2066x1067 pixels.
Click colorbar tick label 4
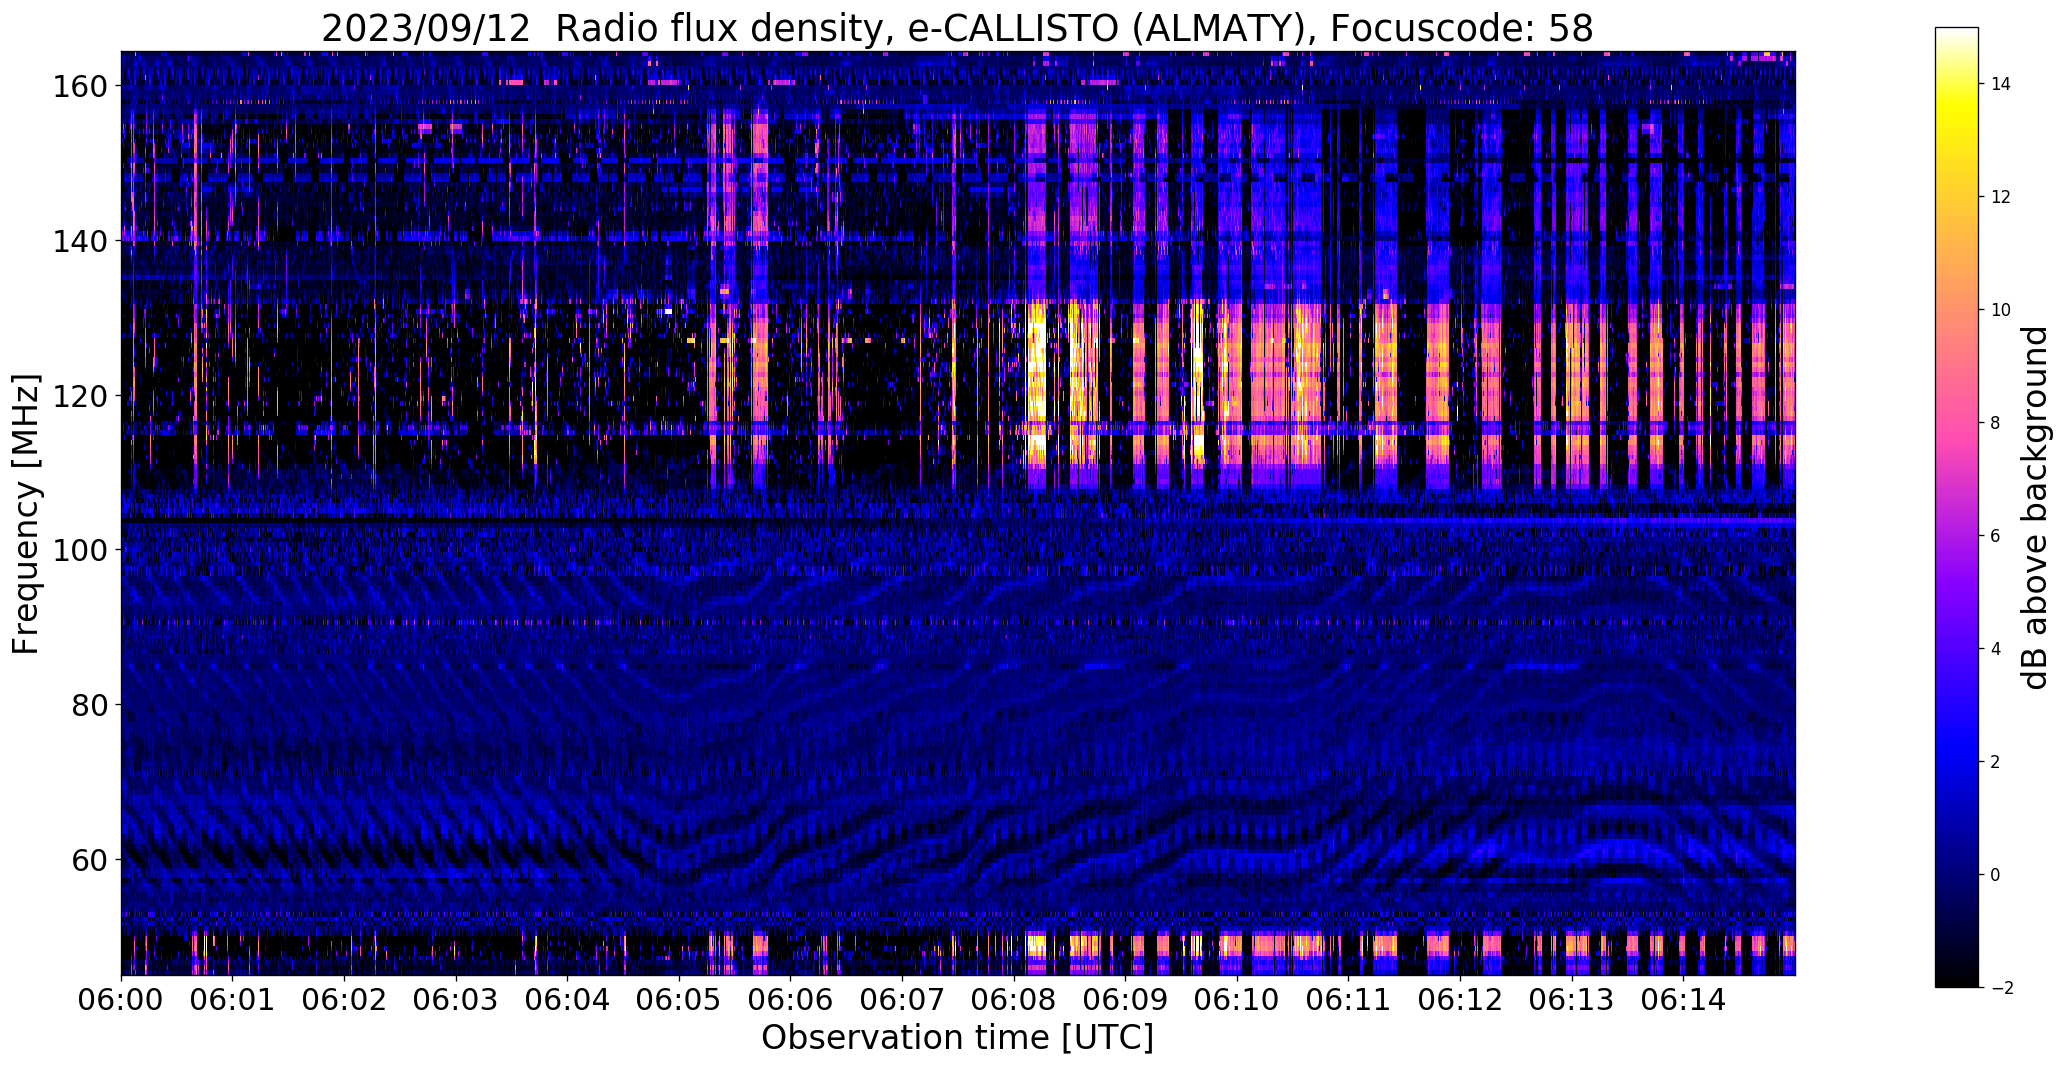[1996, 649]
